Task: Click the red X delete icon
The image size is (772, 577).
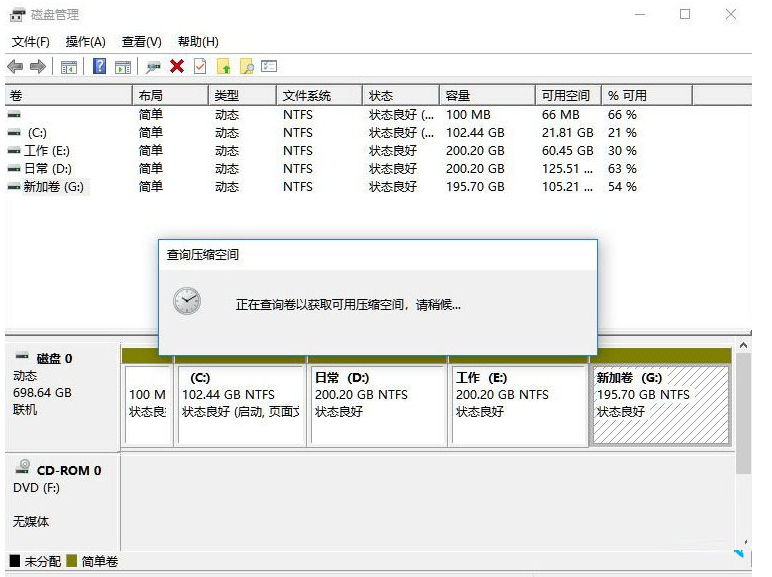Action: pyautogui.click(x=177, y=66)
